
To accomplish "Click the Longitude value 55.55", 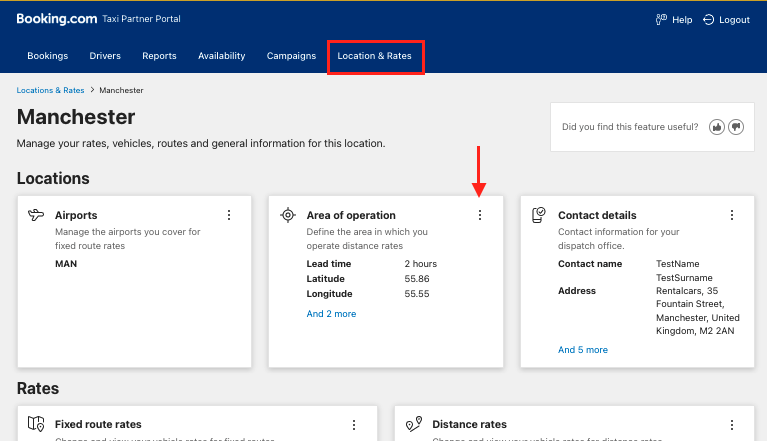I will [x=417, y=294].
